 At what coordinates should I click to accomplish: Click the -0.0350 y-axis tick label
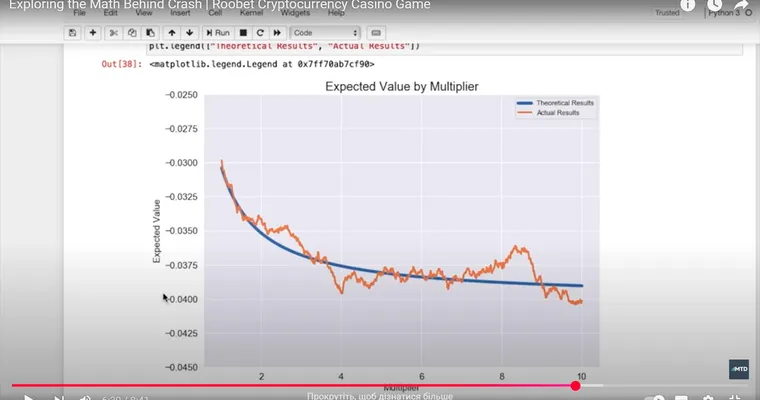[x=181, y=231]
